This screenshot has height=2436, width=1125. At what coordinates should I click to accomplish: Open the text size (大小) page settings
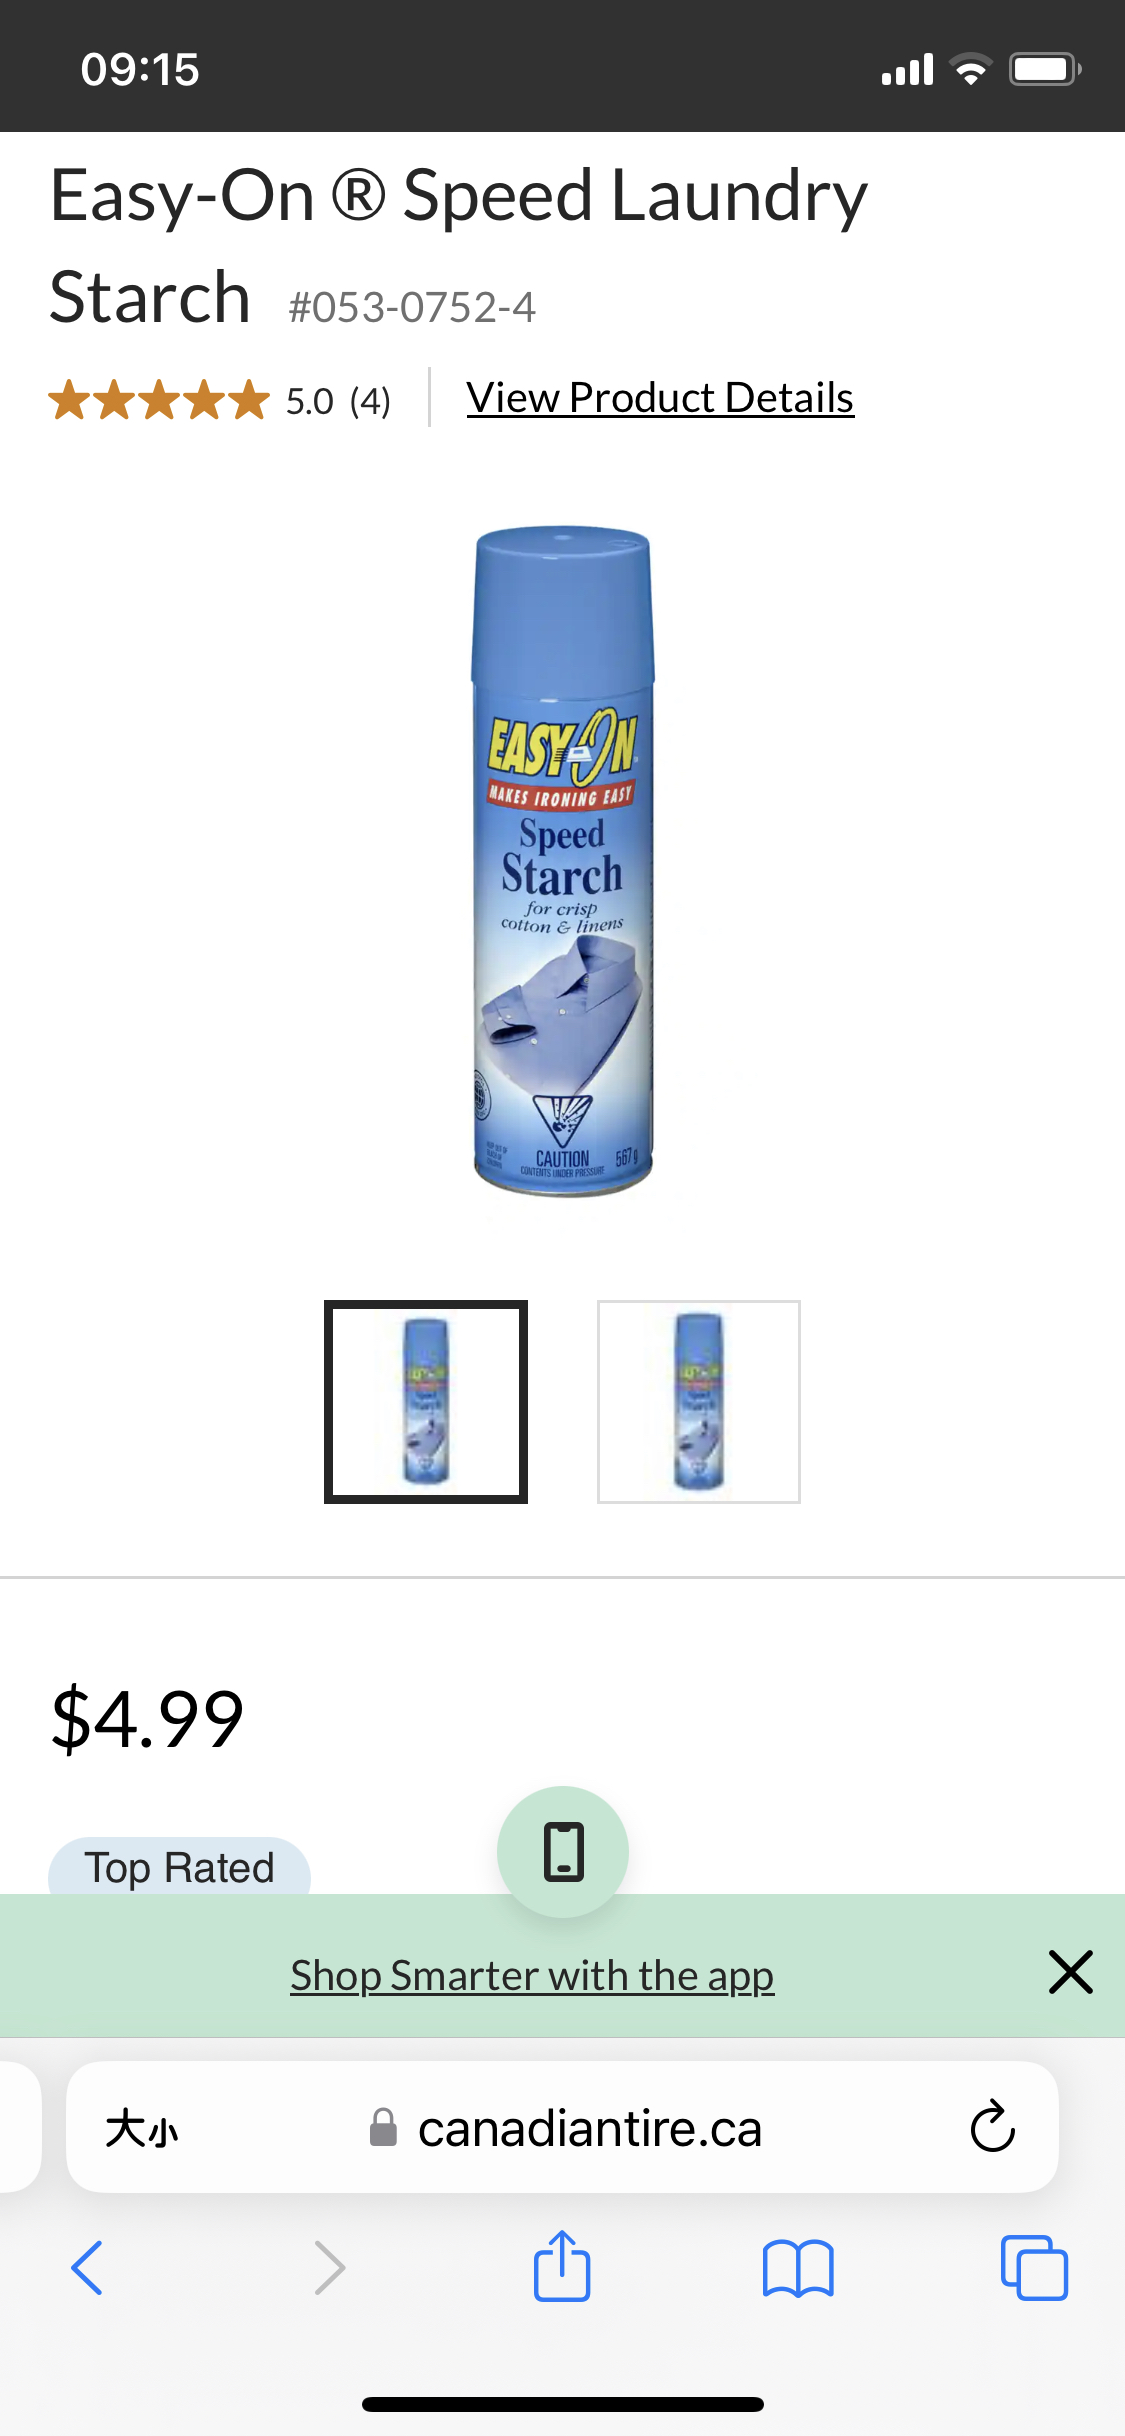(x=141, y=2128)
